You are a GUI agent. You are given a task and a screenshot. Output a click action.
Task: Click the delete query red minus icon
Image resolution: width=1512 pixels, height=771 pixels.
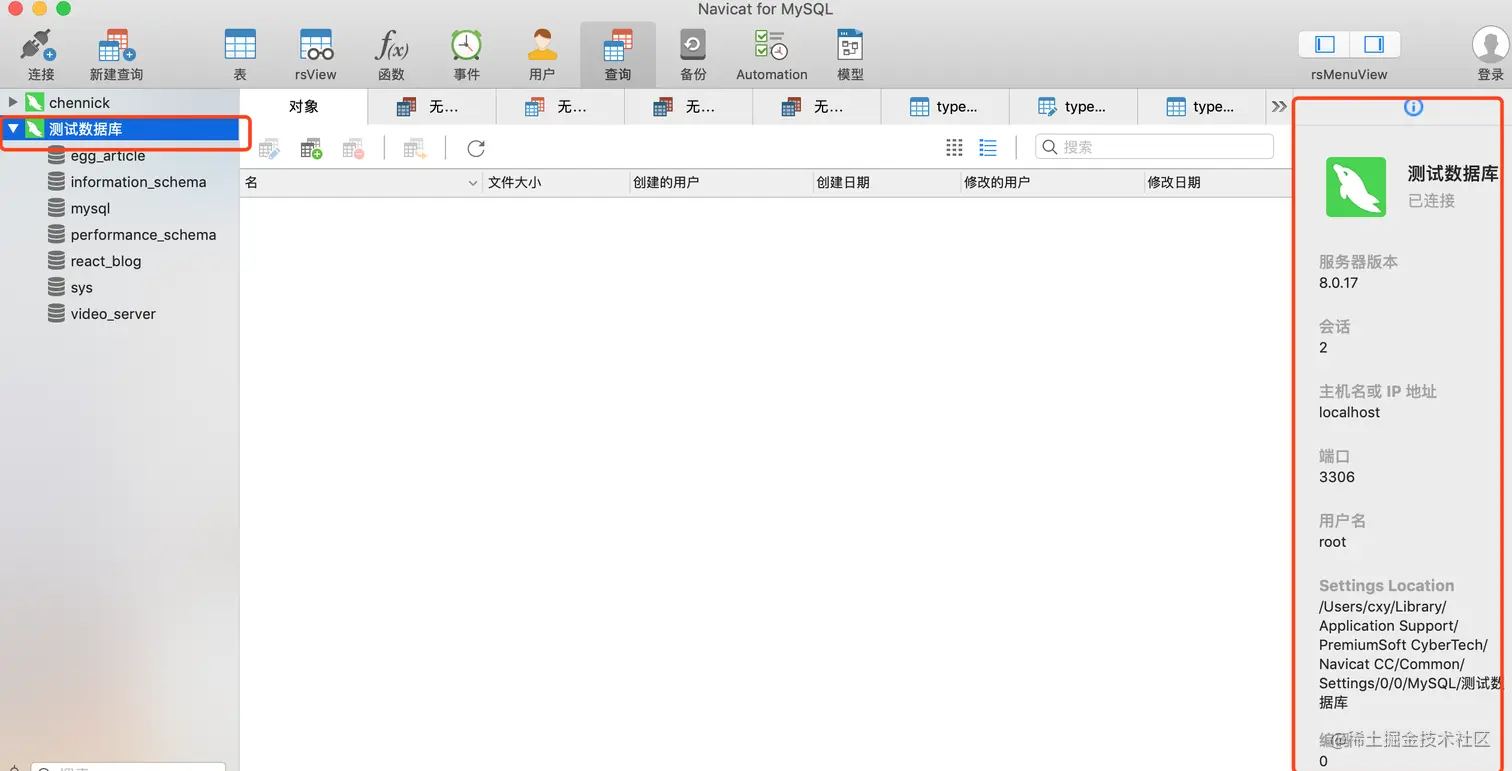pyautogui.click(x=353, y=149)
